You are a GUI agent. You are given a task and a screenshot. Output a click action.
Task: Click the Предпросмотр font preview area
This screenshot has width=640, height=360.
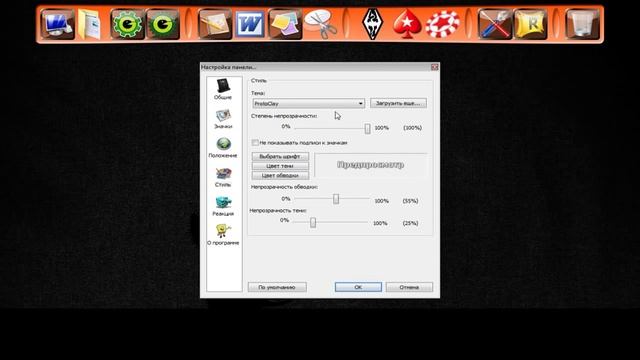[x=371, y=165]
